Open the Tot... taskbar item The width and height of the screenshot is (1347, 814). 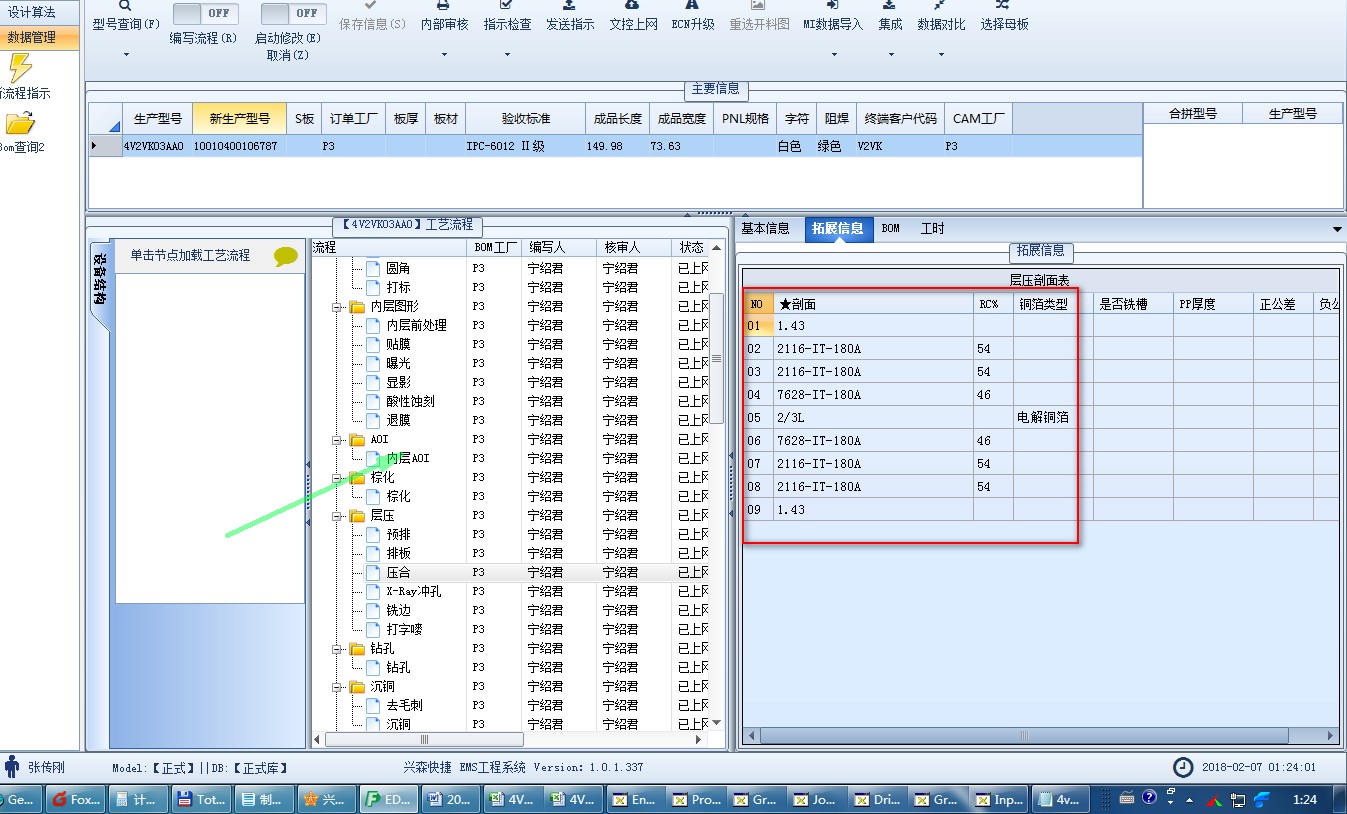[200, 799]
